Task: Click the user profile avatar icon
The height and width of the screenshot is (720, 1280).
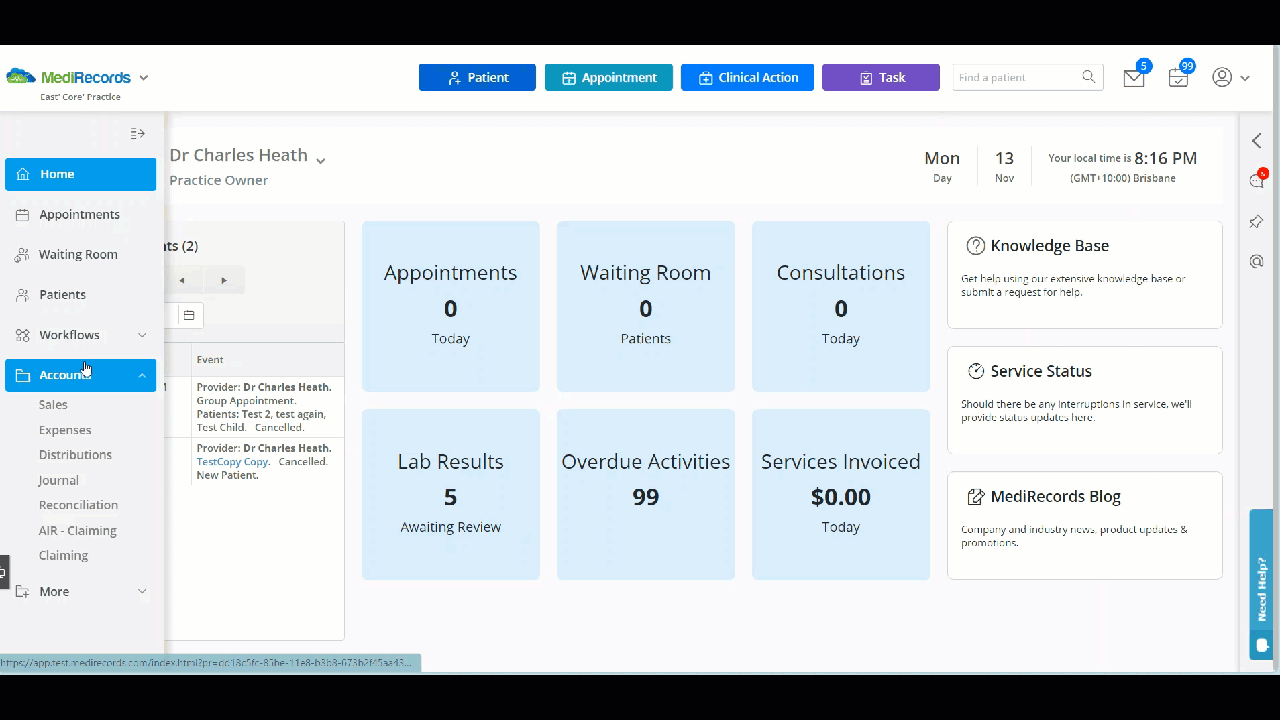Action: (1222, 77)
